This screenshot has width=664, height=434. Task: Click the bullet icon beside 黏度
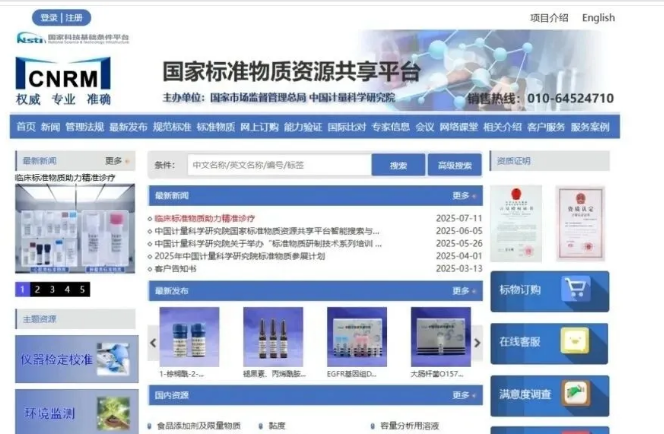(x=261, y=426)
